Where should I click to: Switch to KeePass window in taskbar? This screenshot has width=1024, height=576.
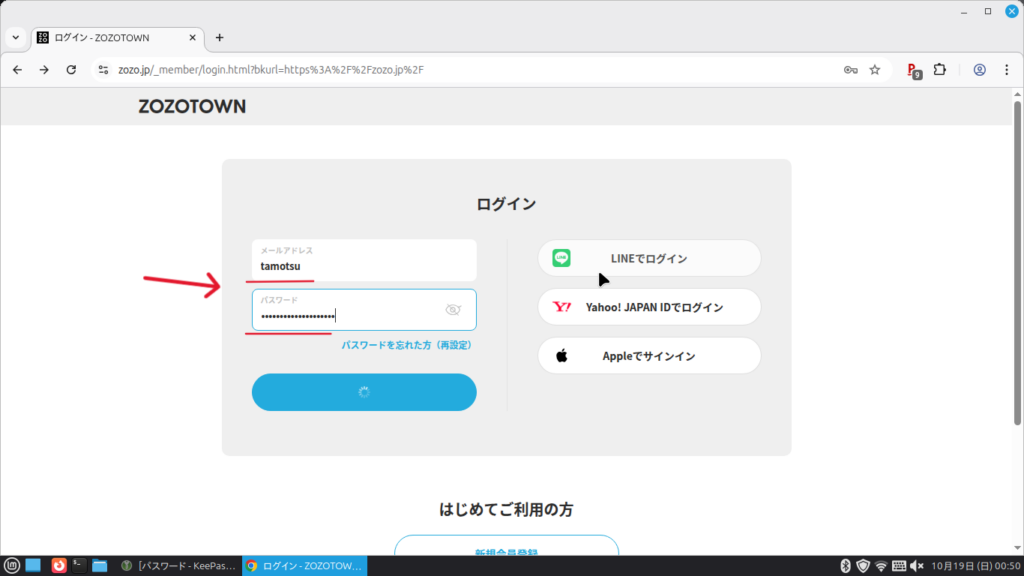178,565
